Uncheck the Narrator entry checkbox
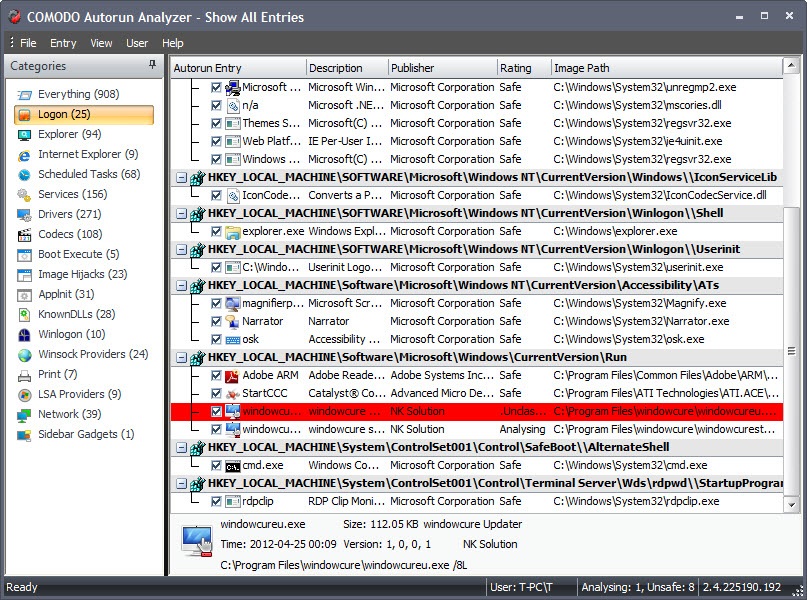This screenshot has width=807, height=600. tap(216, 322)
